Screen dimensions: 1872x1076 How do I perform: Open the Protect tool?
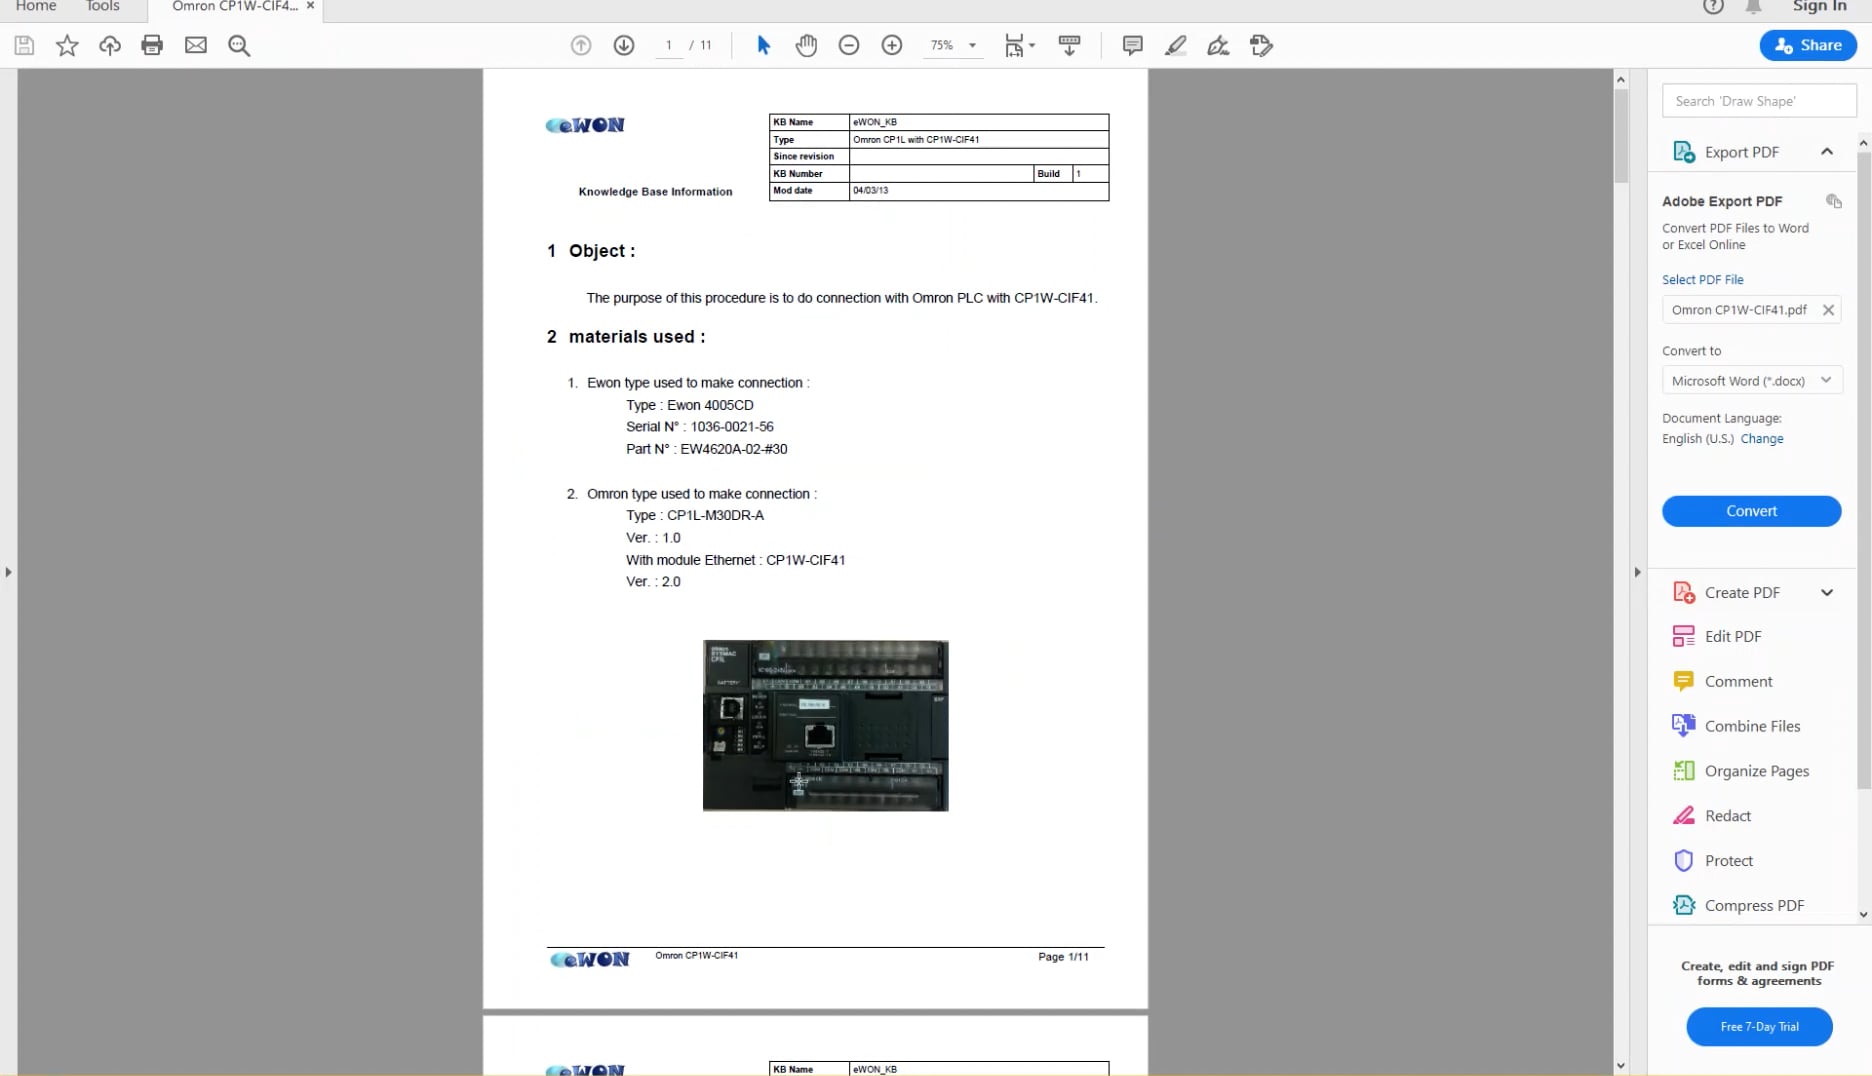pyautogui.click(x=1729, y=860)
